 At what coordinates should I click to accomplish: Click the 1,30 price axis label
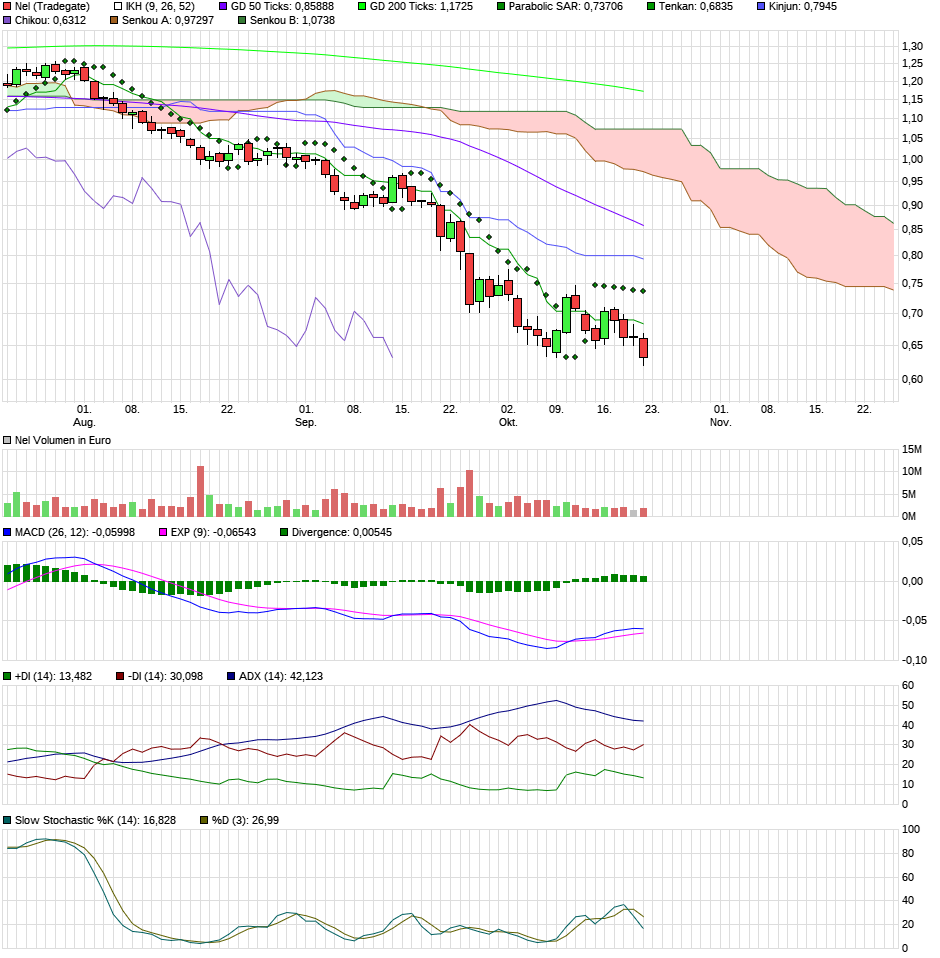913,46
